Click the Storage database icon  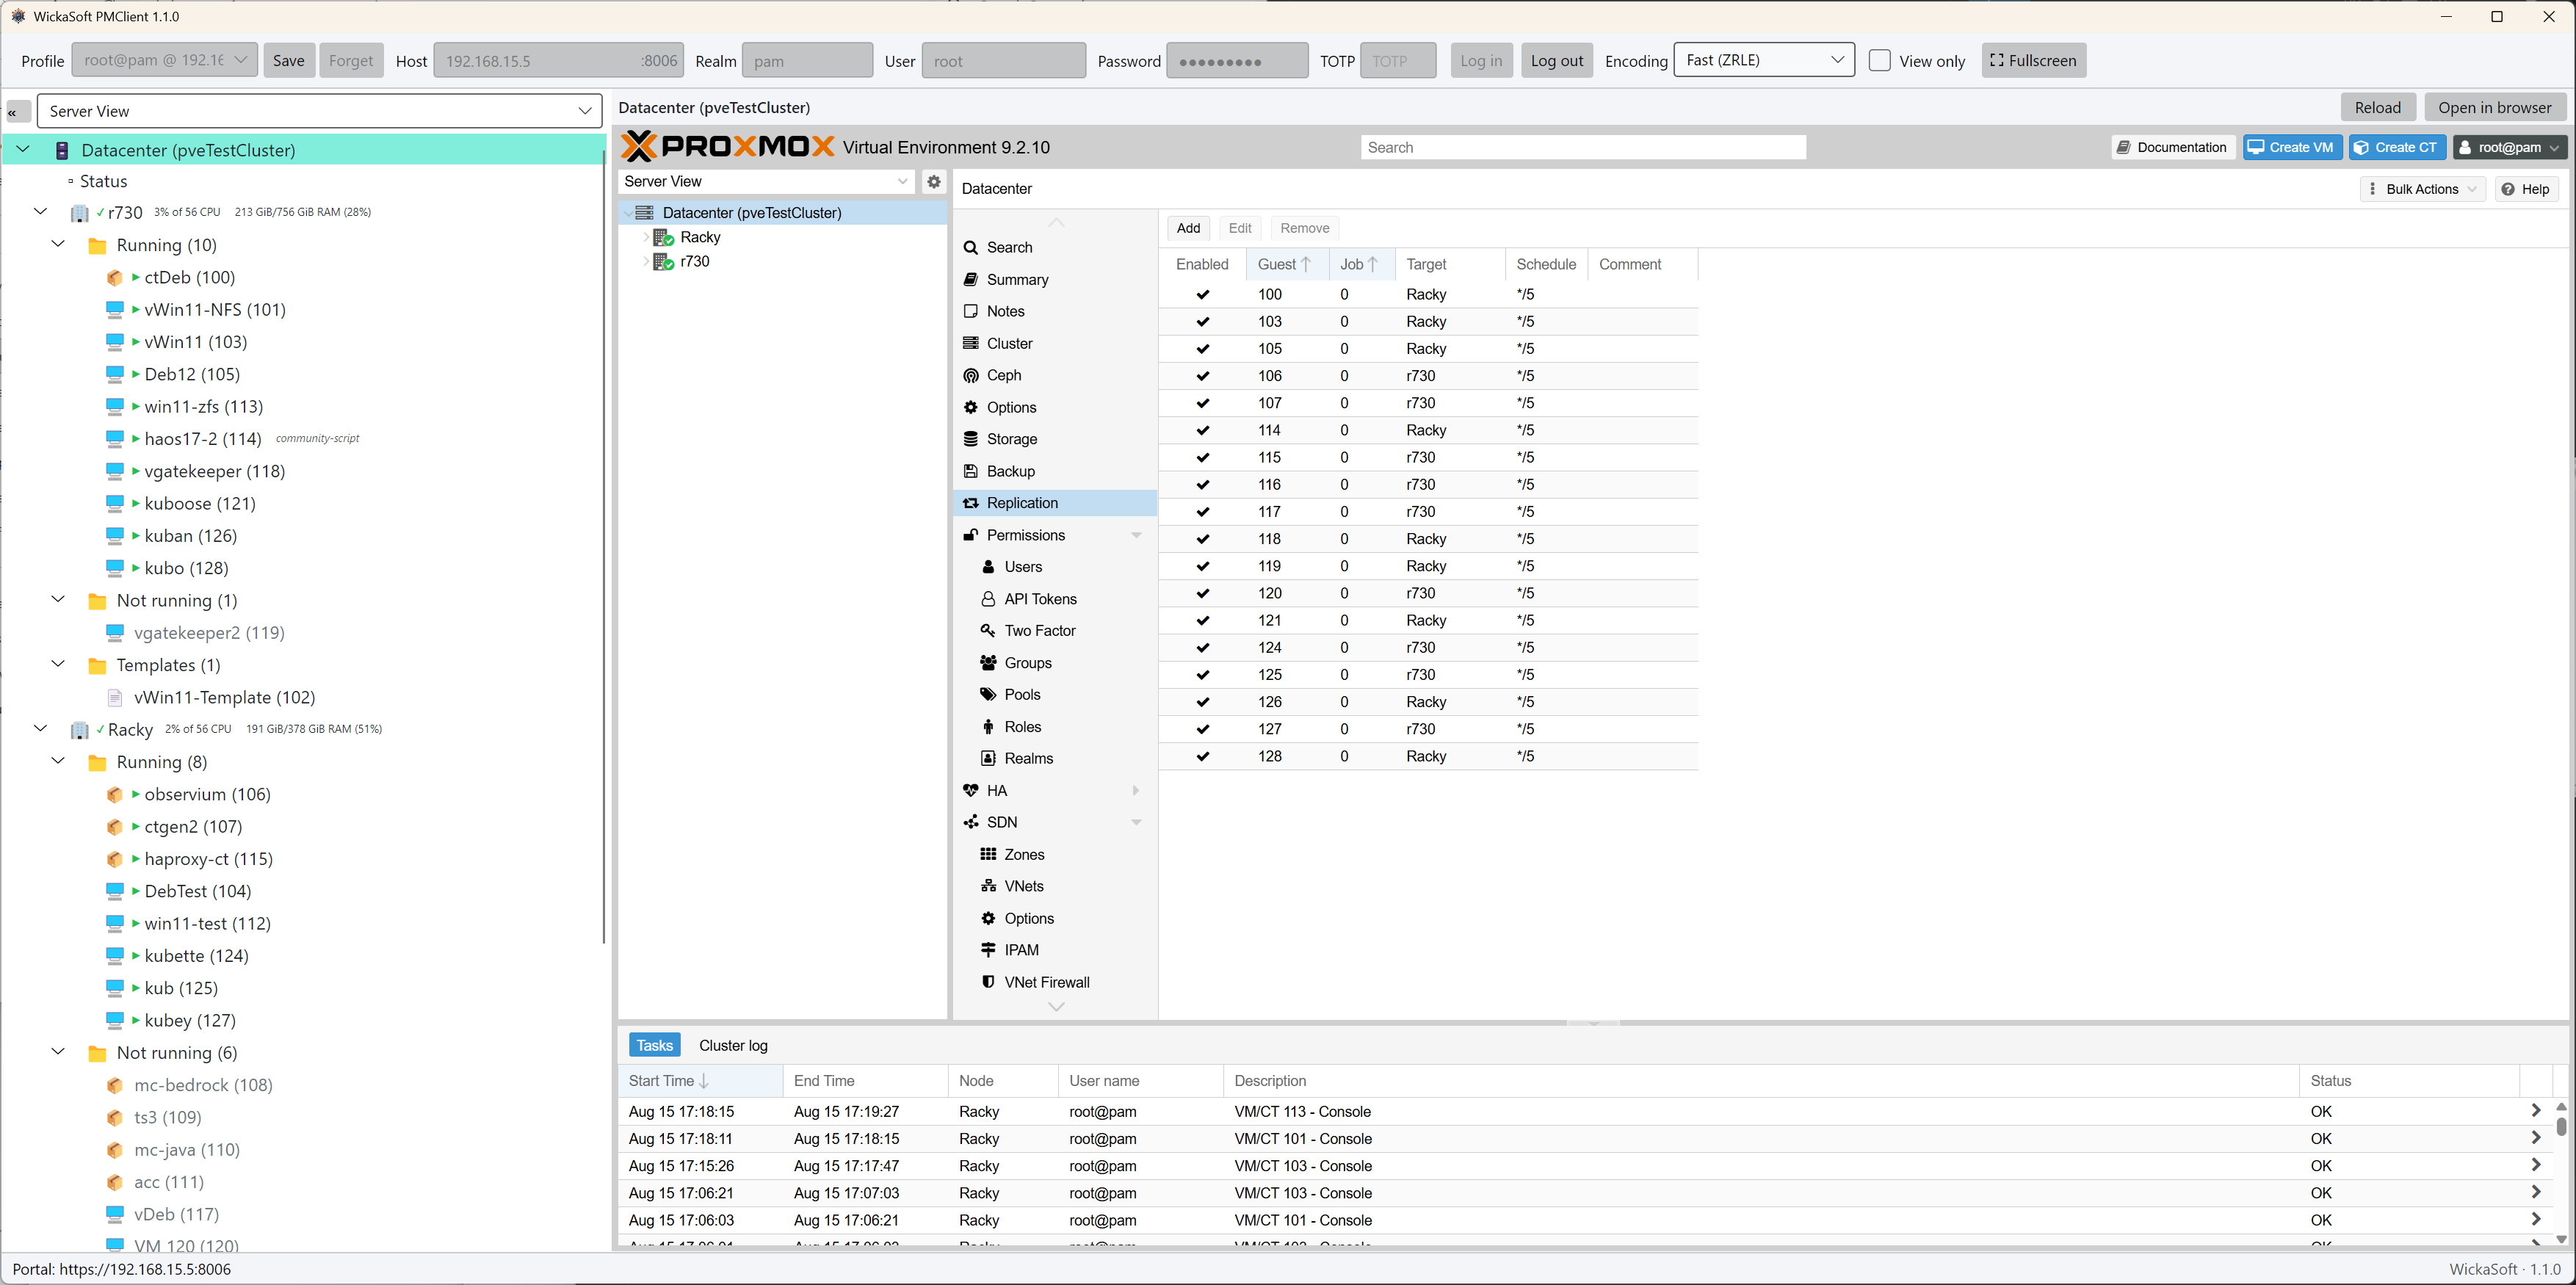click(970, 439)
